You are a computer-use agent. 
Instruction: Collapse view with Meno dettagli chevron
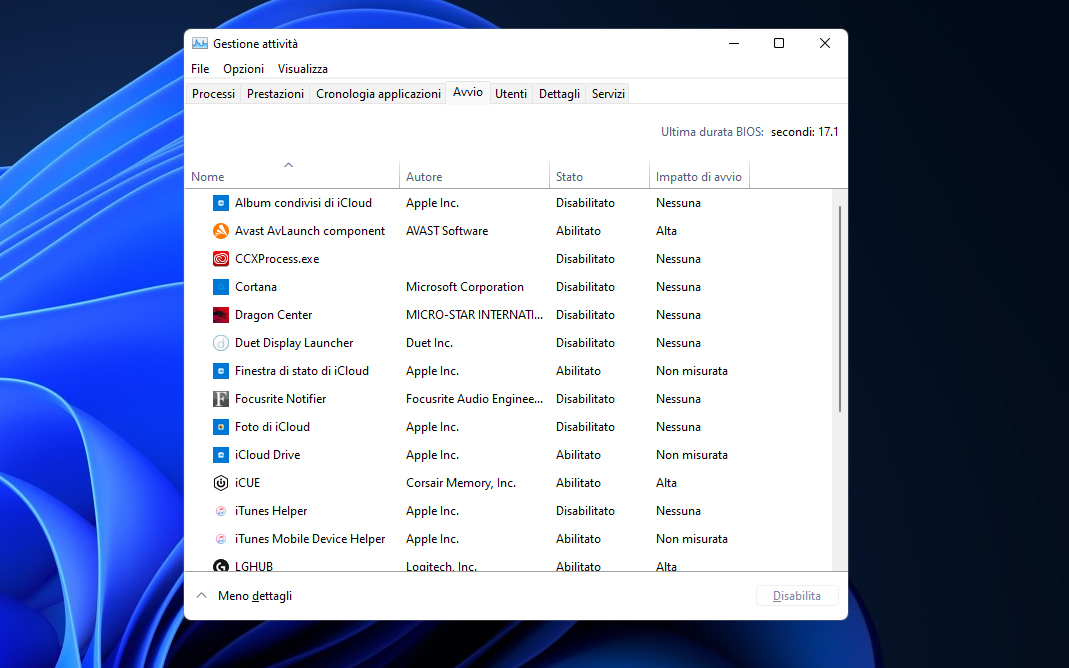201,596
